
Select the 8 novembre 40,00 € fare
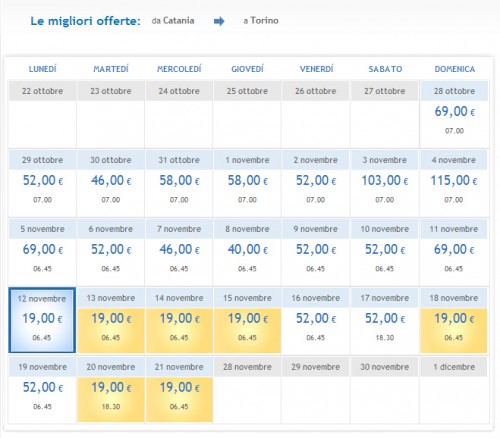[247, 252]
